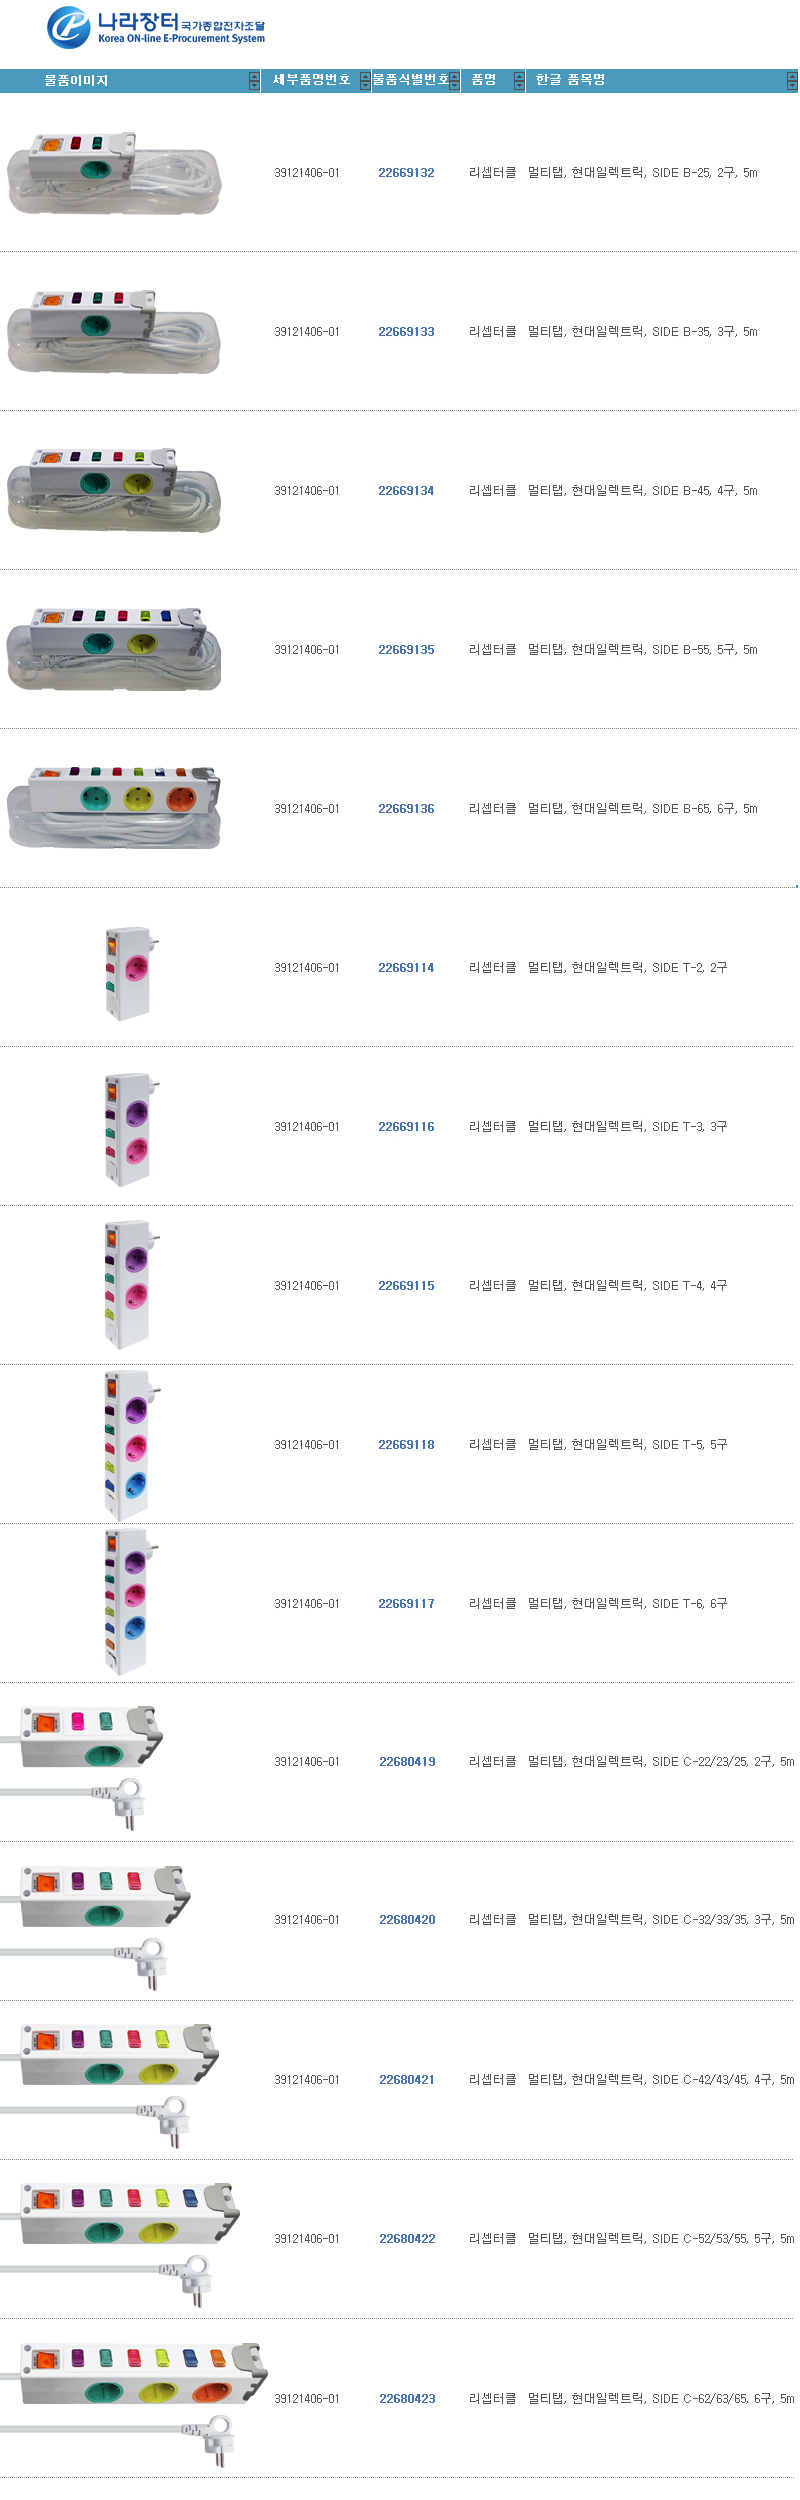Open item link 22680419
The height and width of the screenshot is (2500, 800).
click(x=407, y=1762)
